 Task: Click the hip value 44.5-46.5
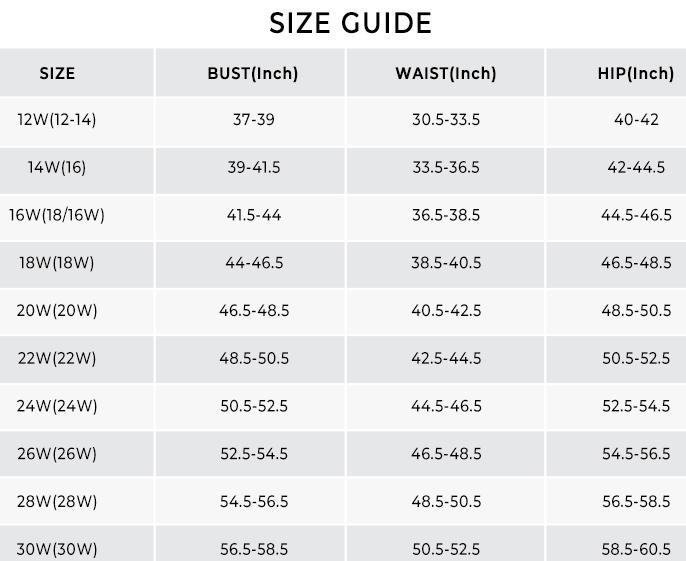pyautogui.click(x=636, y=215)
